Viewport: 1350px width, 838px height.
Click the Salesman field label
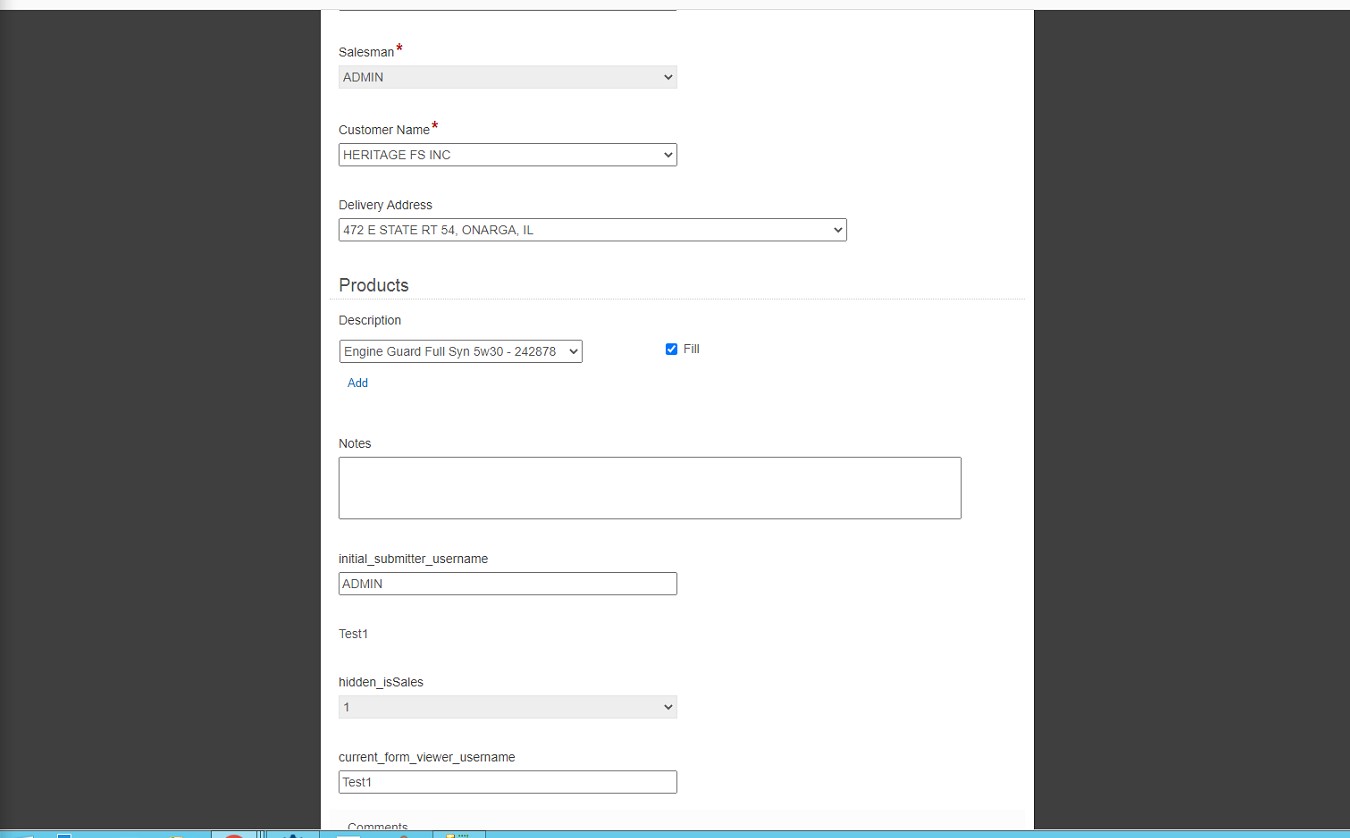pos(366,52)
